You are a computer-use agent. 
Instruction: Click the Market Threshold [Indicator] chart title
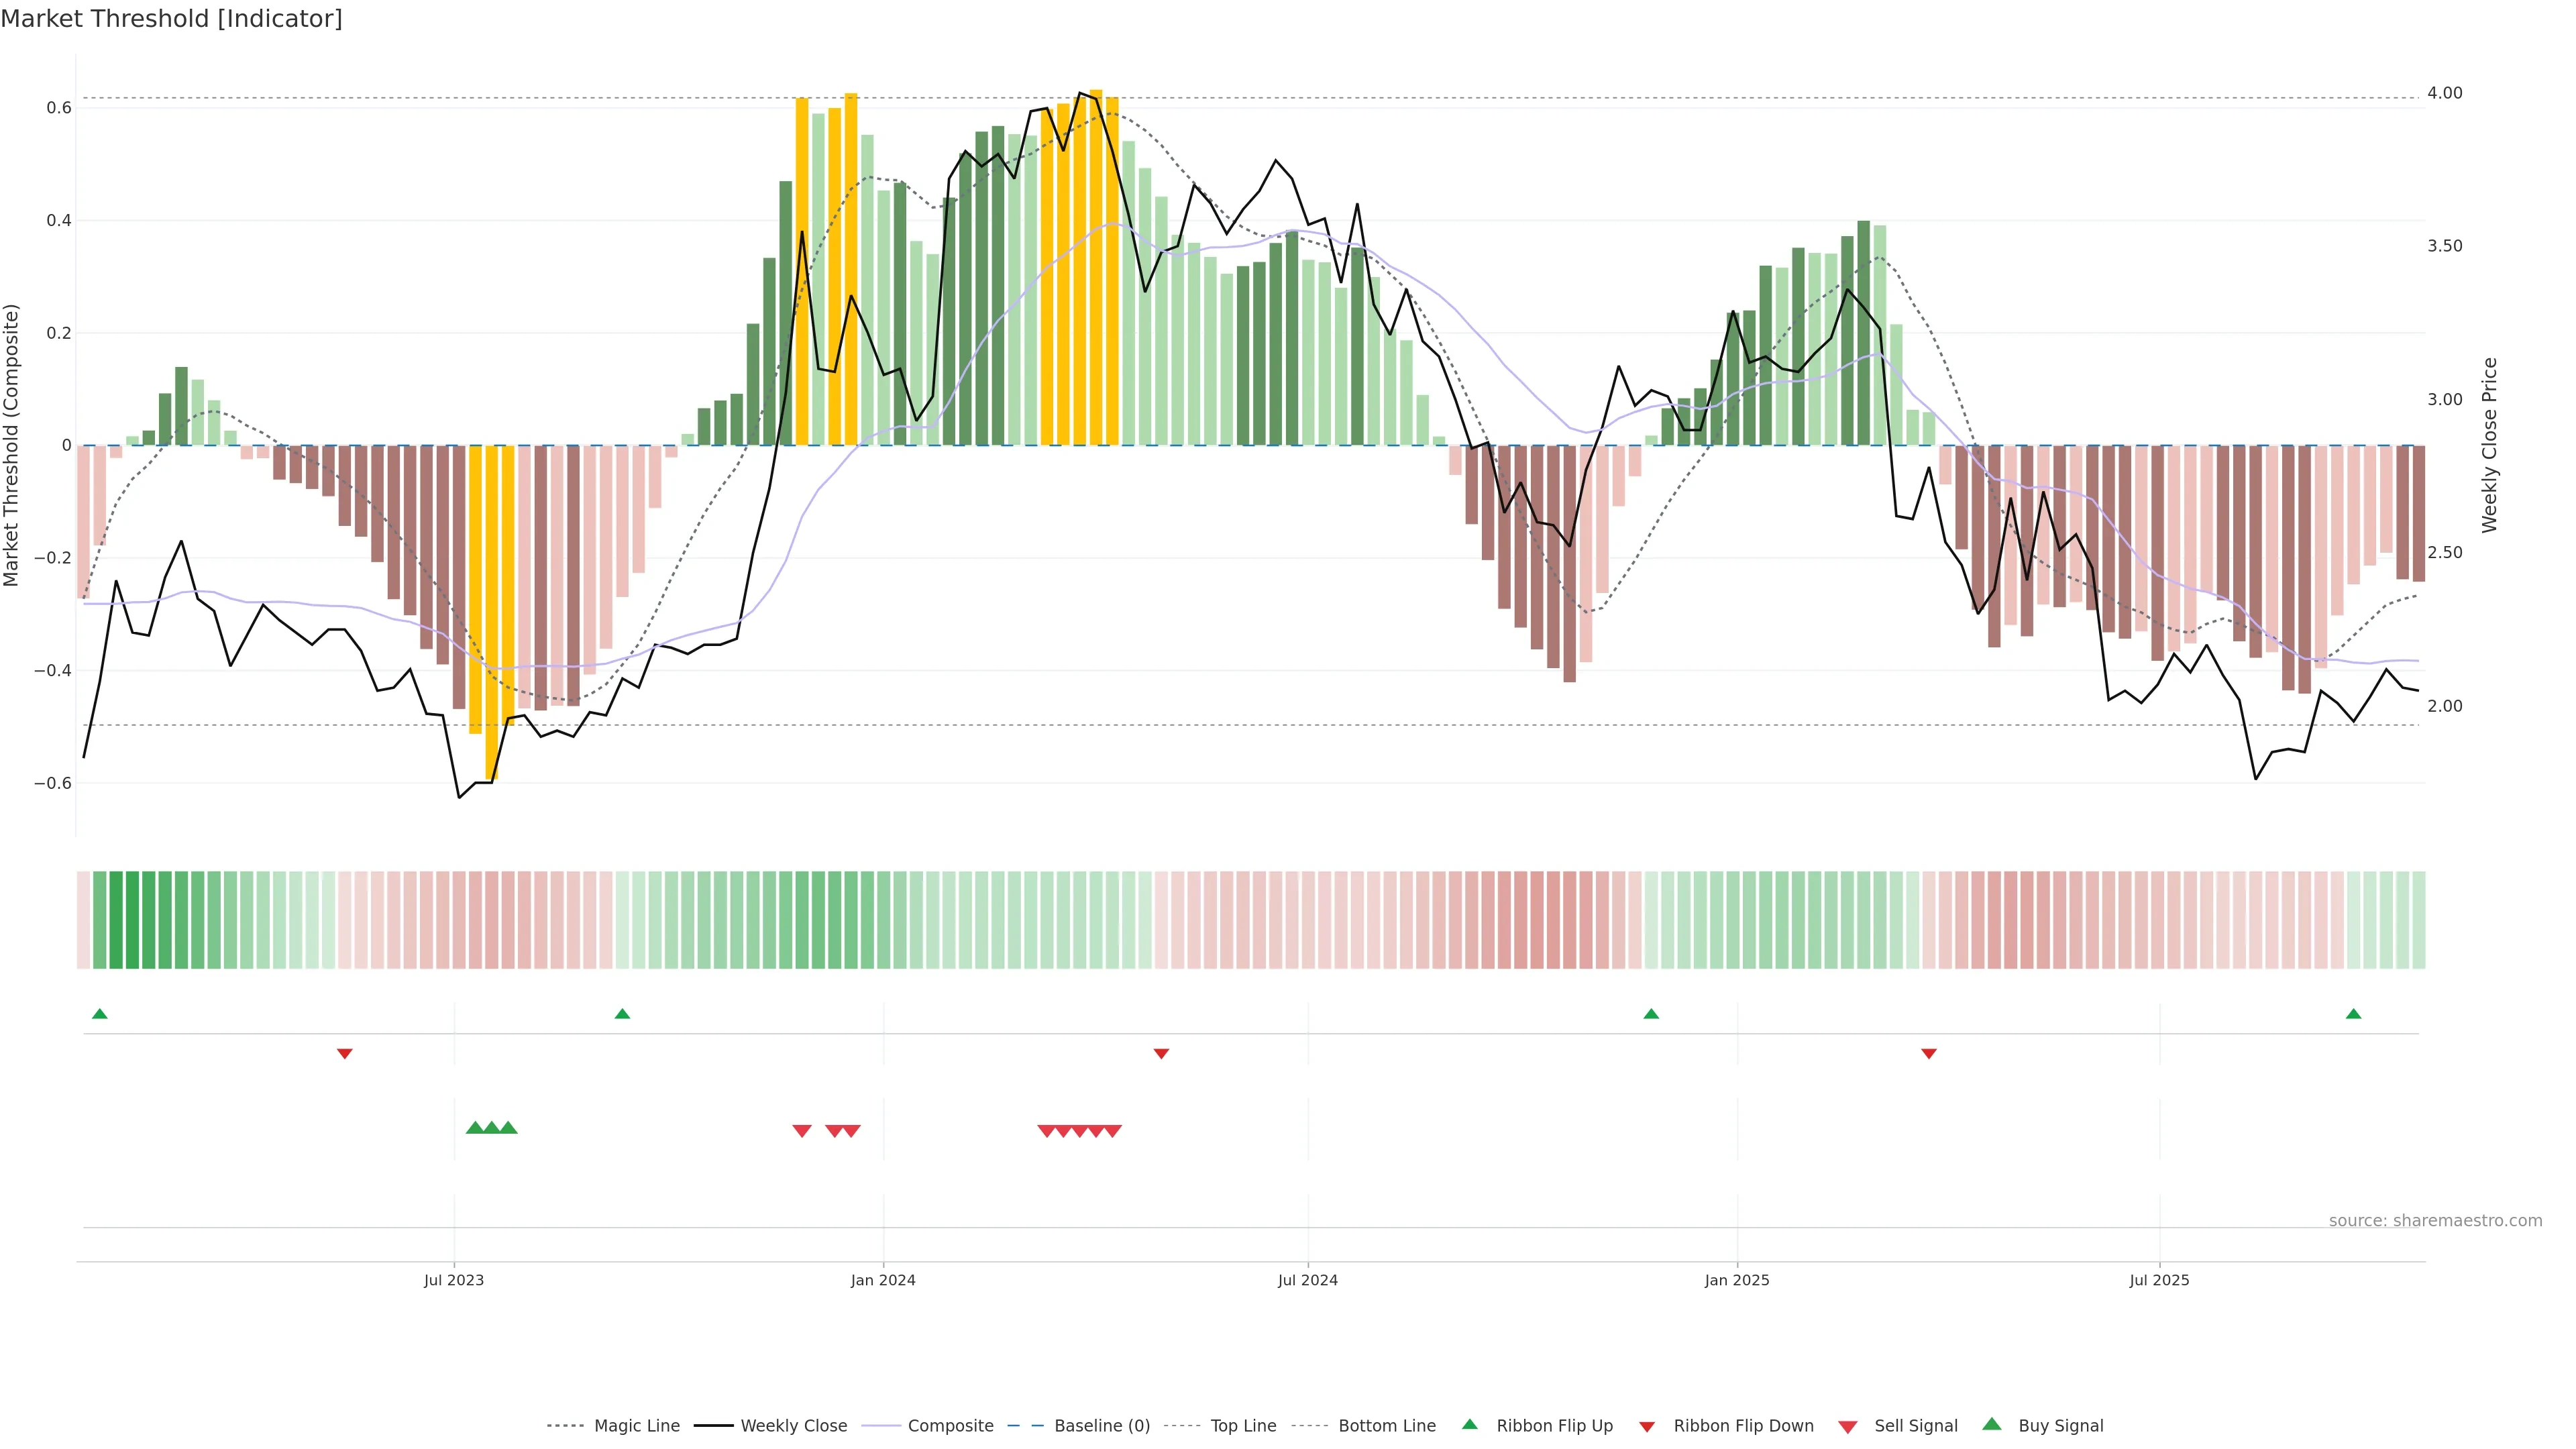point(171,19)
